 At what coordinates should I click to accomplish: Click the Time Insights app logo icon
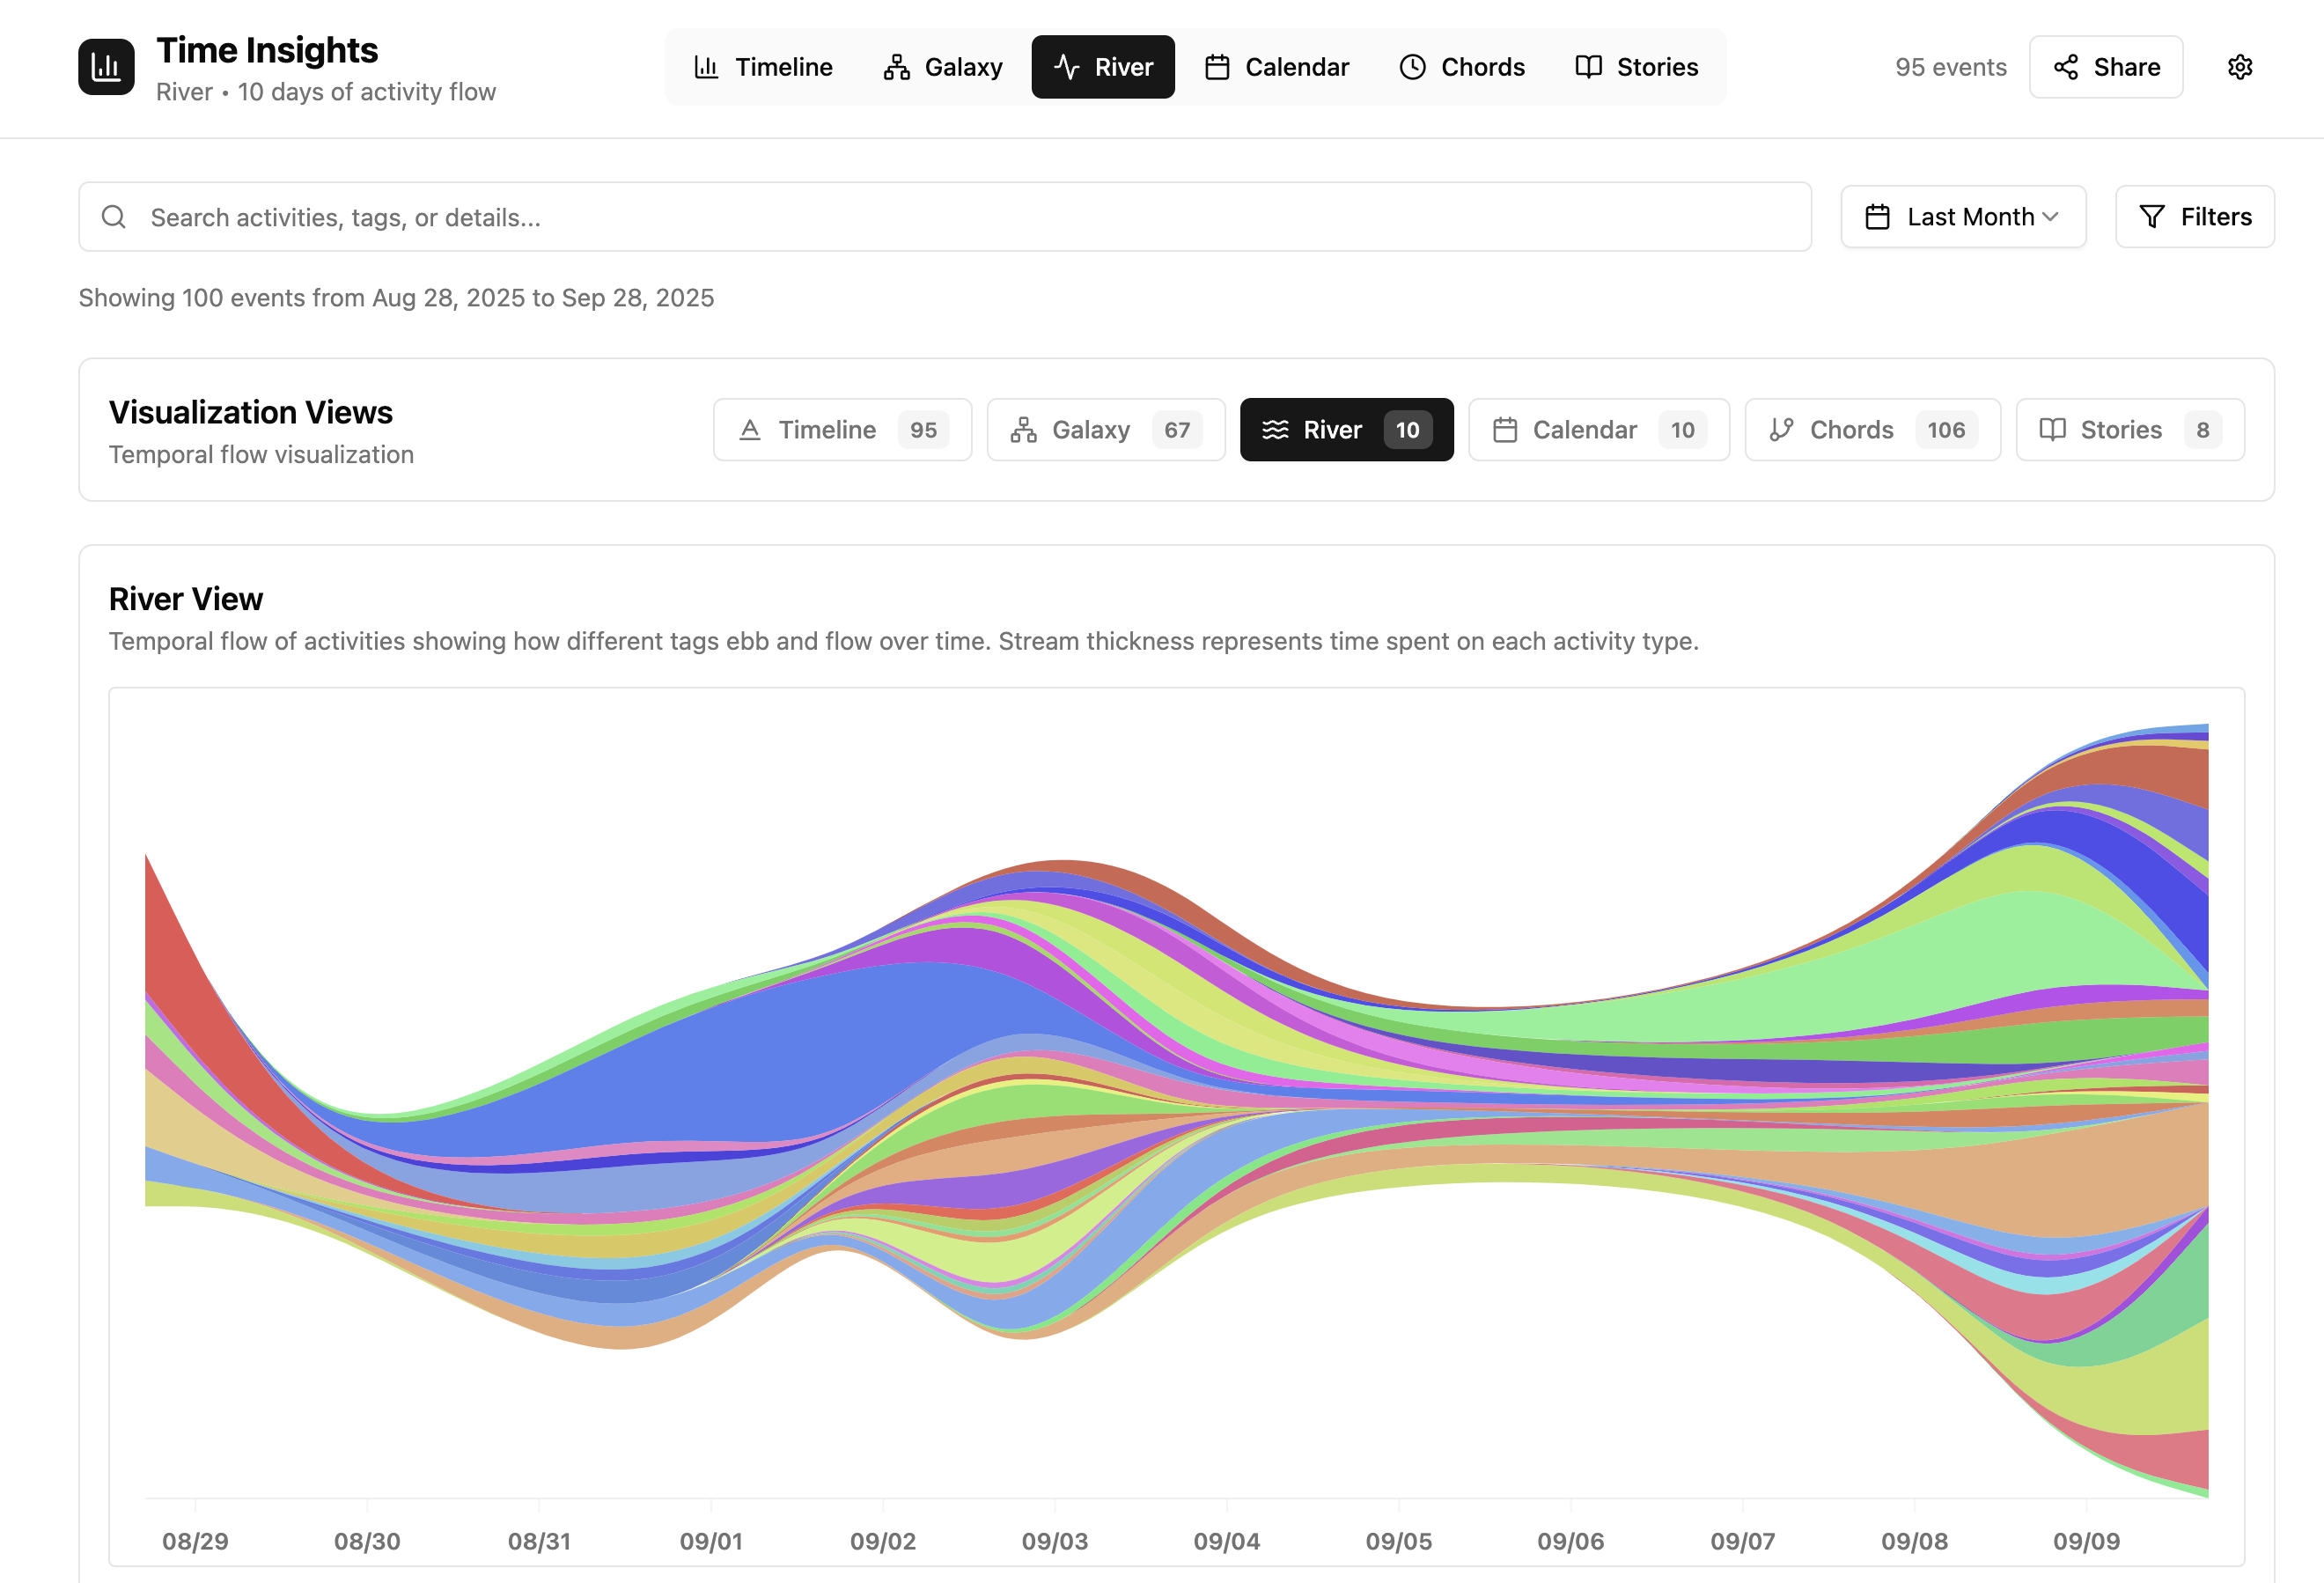(x=106, y=67)
